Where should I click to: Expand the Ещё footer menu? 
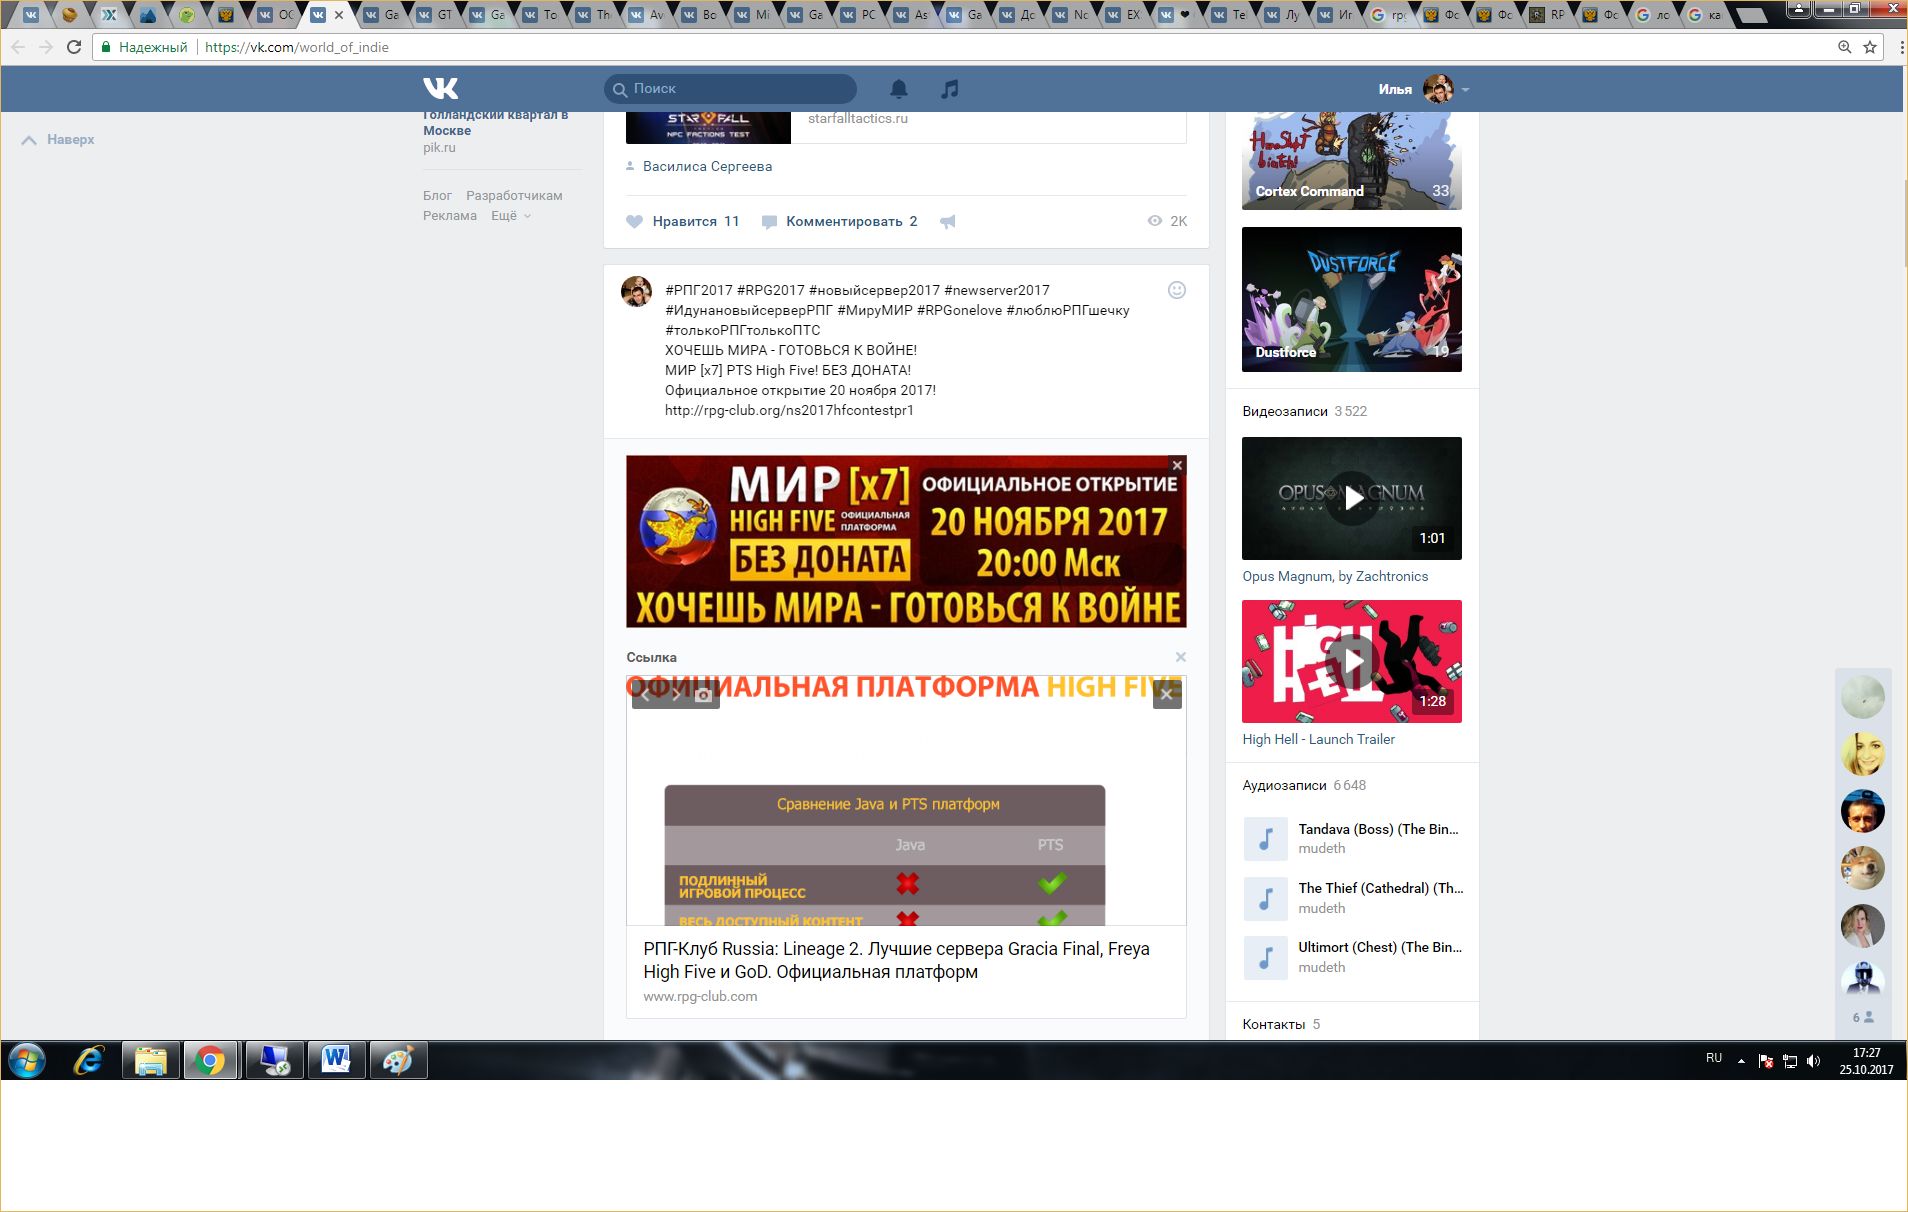[x=510, y=216]
